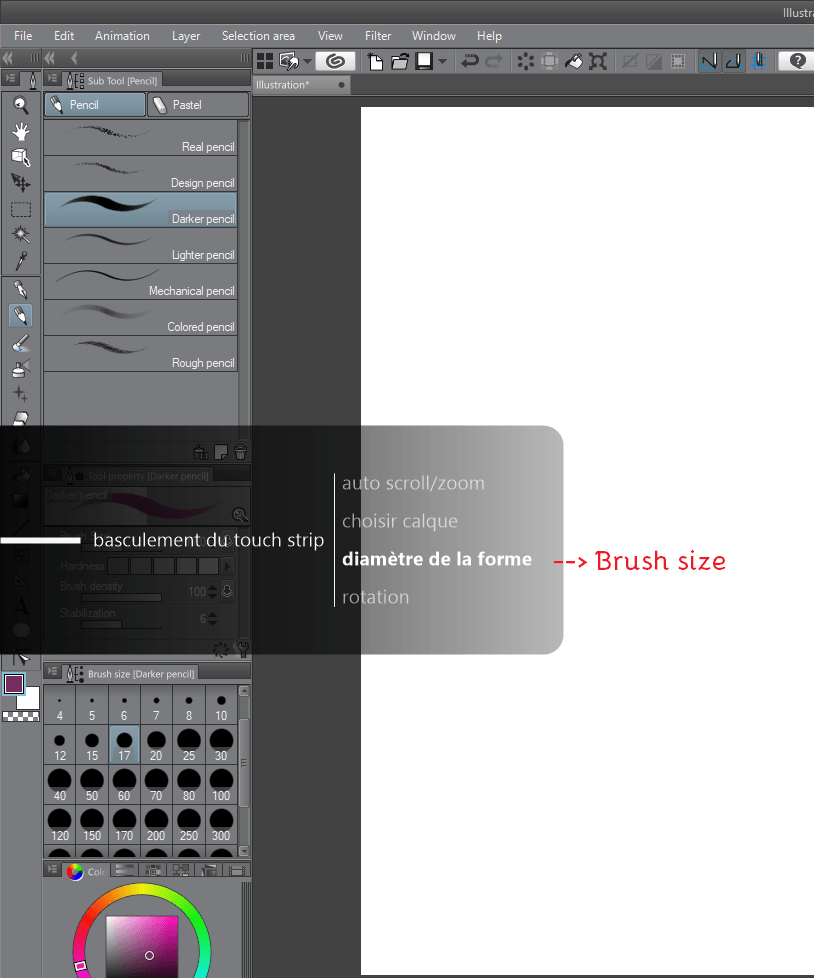Screen dimensions: 814x978
Task: Open a file via folder icon
Action: click(400, 61)
